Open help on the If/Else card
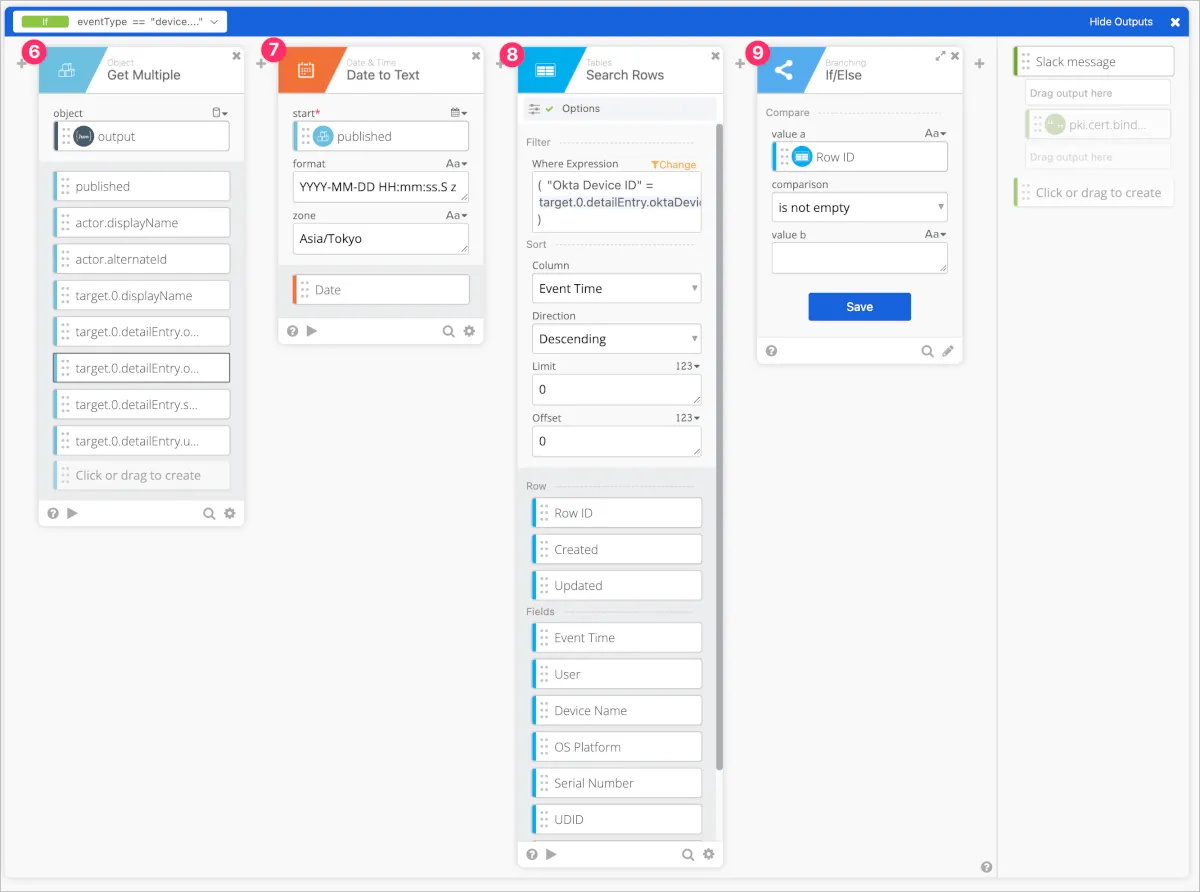 771,351
